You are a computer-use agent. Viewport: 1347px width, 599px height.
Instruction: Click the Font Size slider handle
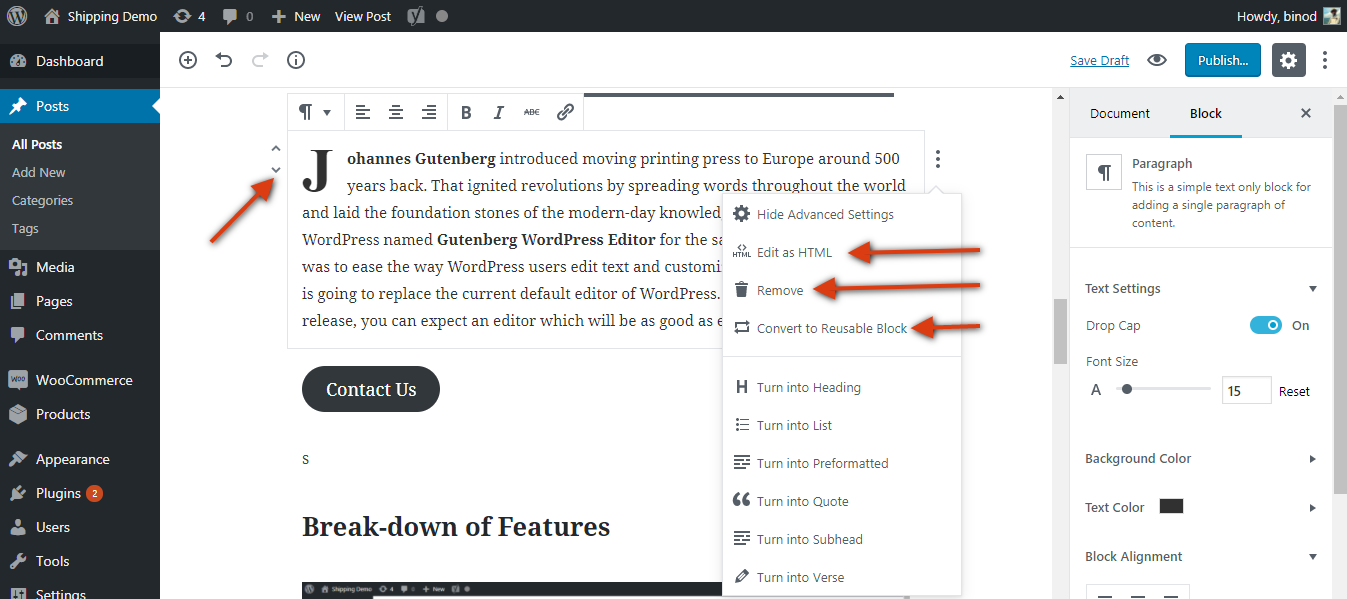1127,390
